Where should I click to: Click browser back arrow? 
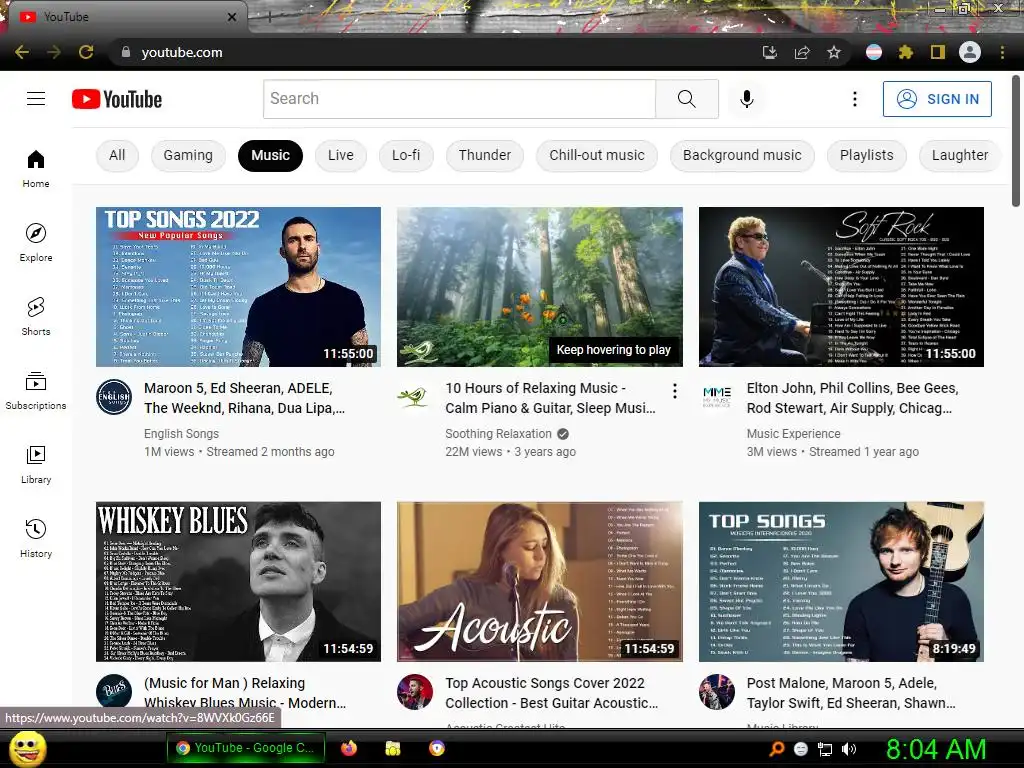pos(22,52)
